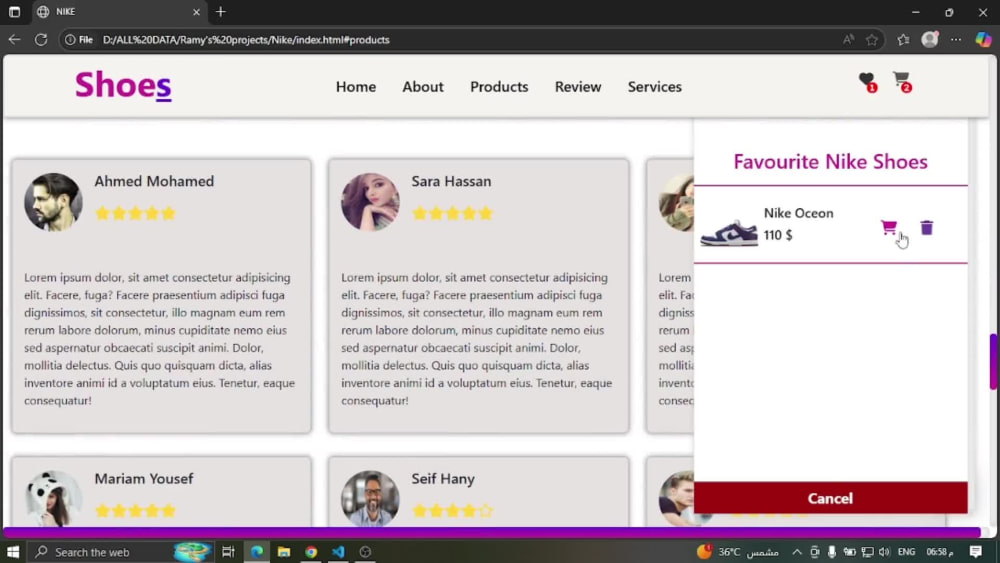Open Microsoft Edge on the taskbar

click(257, 552)
